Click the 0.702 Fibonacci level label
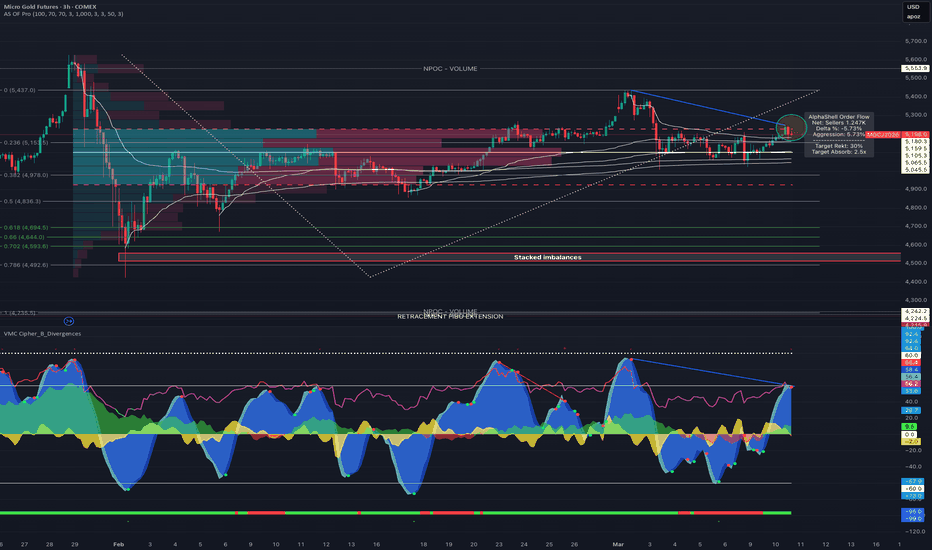 click(26, 246)
